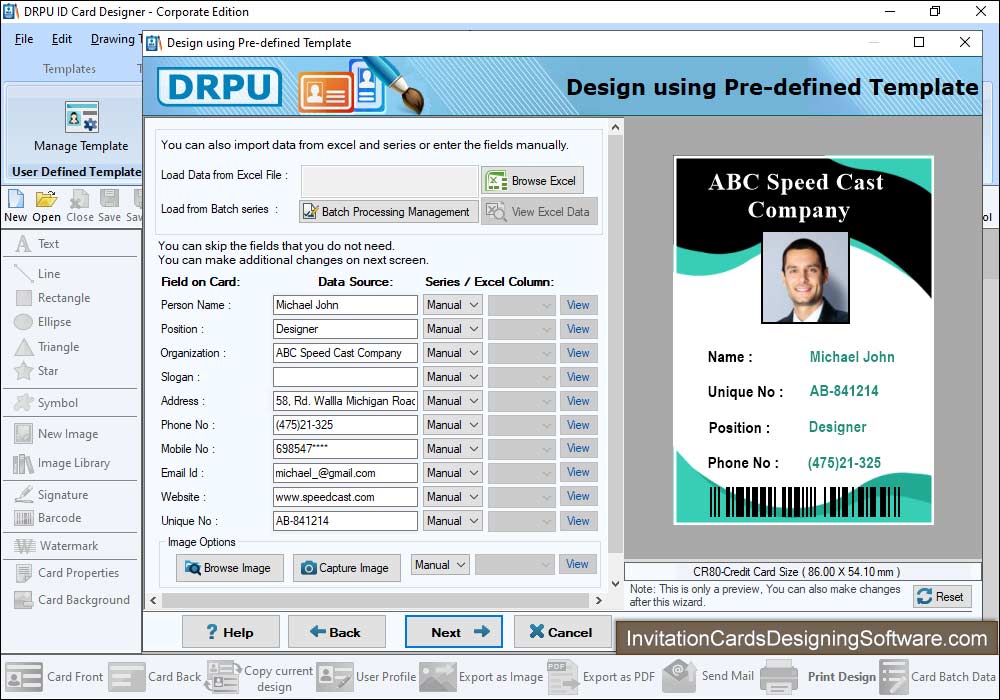This screenshot has width=1000, height=700.
Task: Open Image Options Manual dropdown
Action: click(x=440, y=565)
